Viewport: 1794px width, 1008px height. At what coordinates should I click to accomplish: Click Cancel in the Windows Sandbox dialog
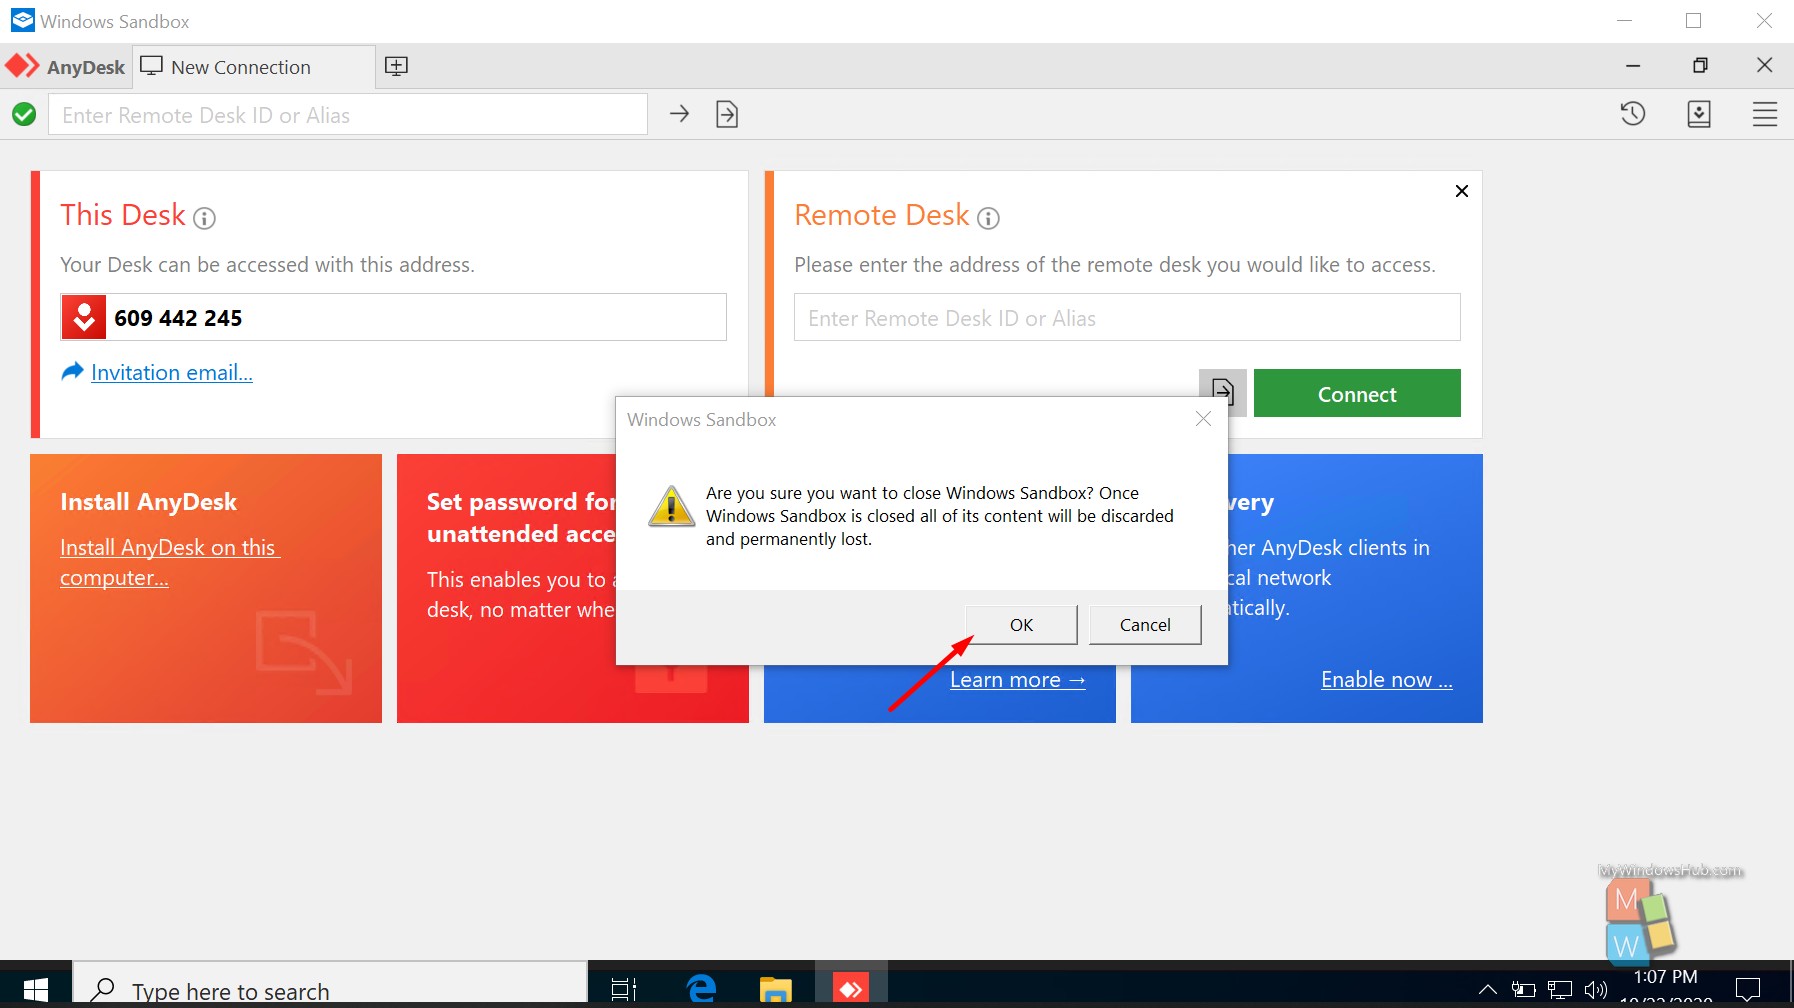tap(1145, 625)
